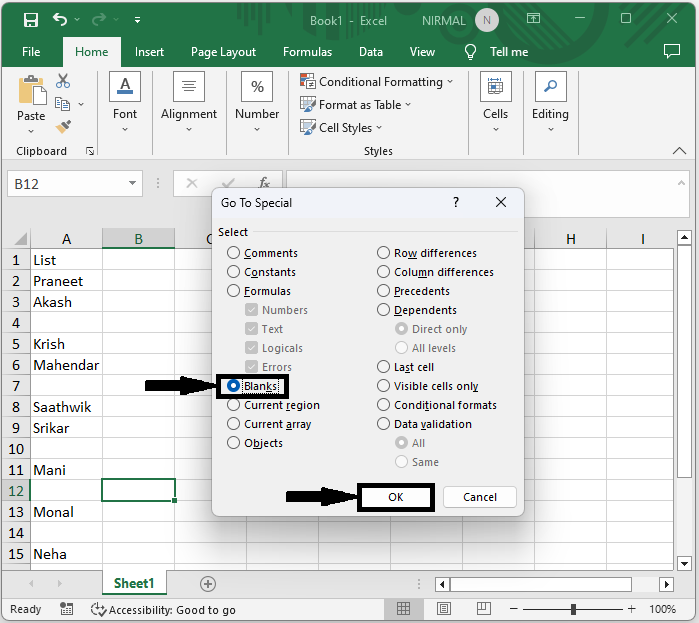Click the Format Painter brush icon
The height and width of the screenshot is (623, 699).
click(63, 127)
